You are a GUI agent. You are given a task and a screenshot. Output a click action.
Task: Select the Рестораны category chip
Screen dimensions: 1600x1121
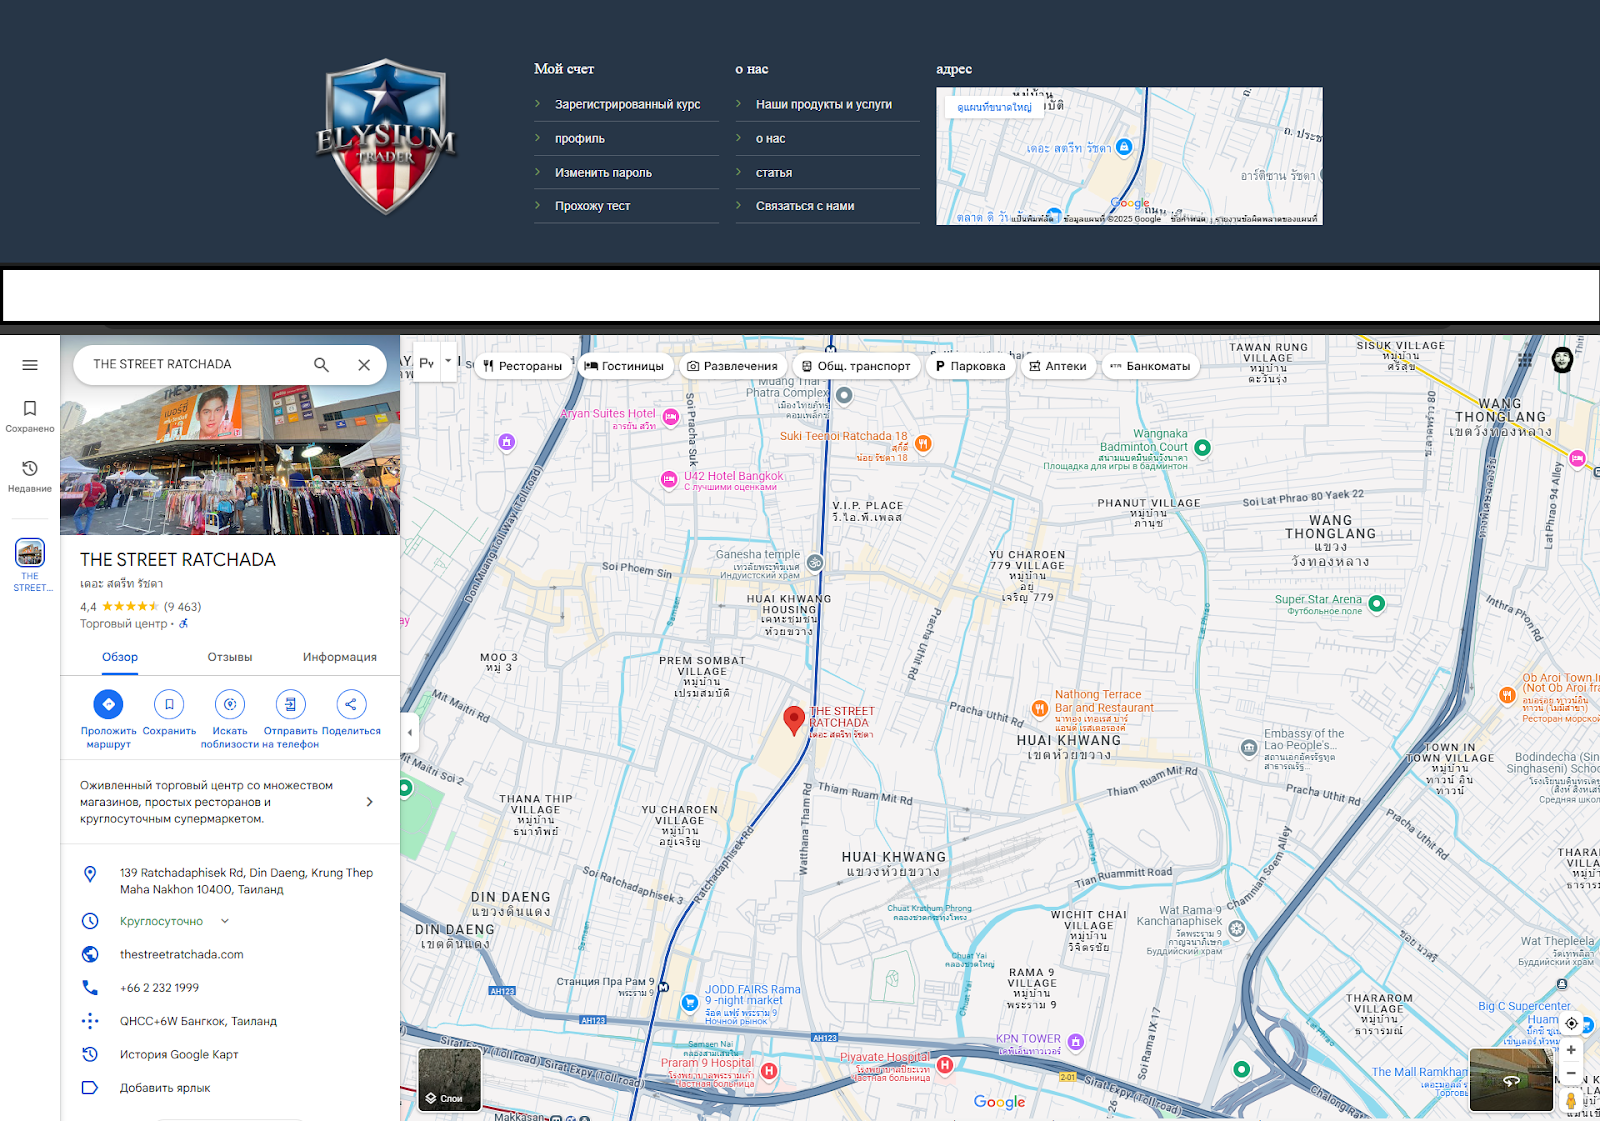(522, 366)
